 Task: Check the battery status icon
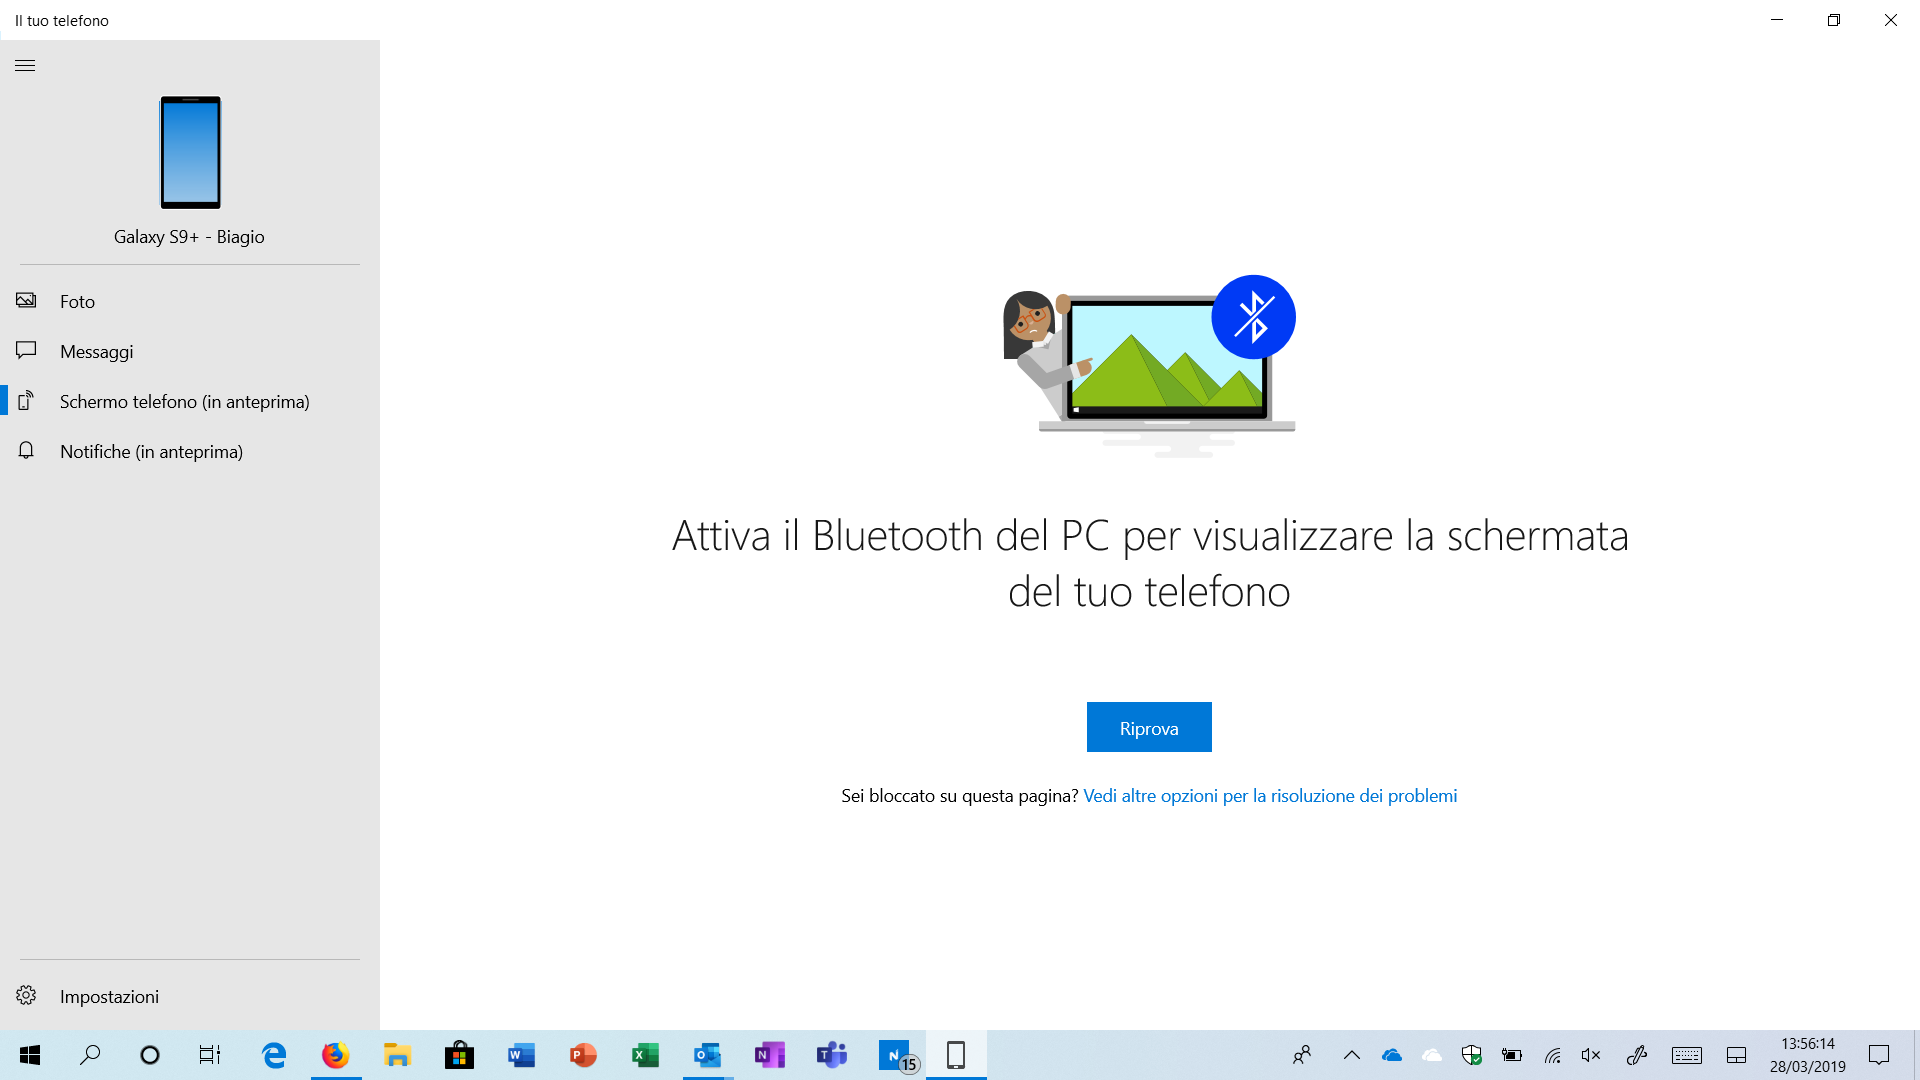click(x=1512, y=1055)
